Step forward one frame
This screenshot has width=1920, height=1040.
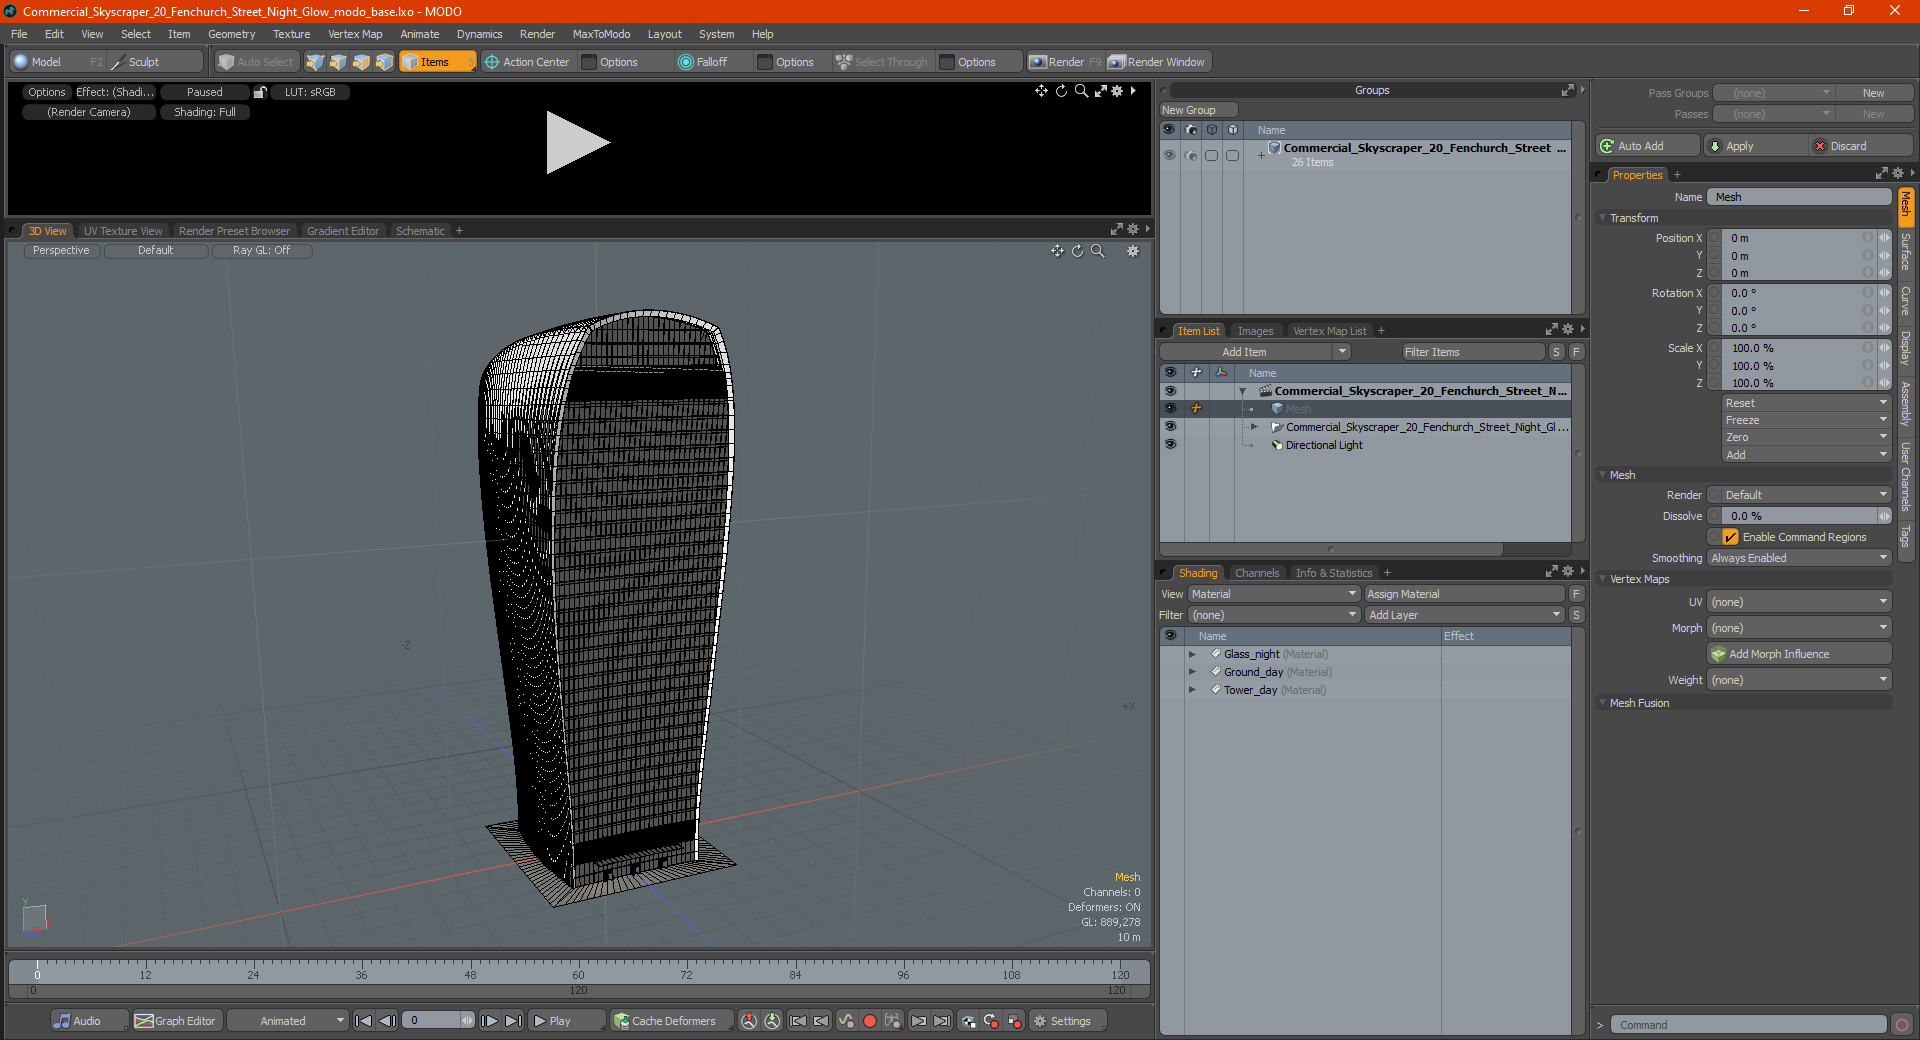click(x=489, y=1021)
